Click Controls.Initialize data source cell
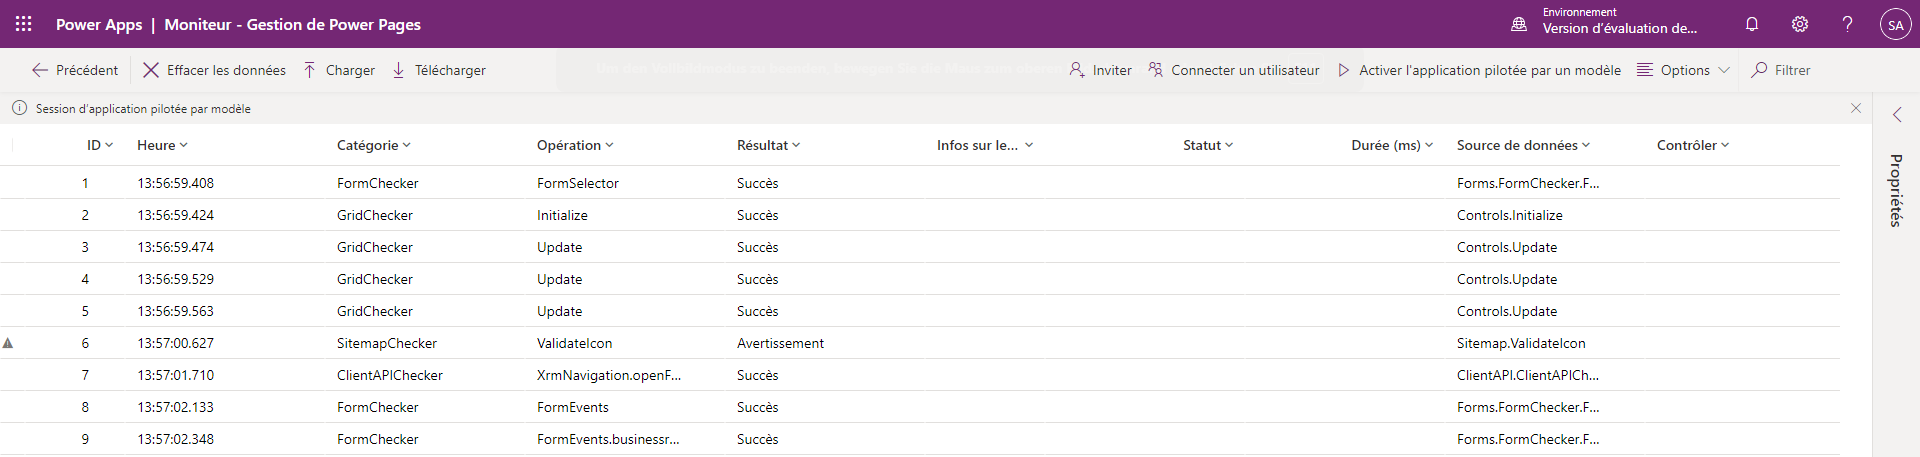Viewport: 1920px width, 457px height. coord(1510,215)
